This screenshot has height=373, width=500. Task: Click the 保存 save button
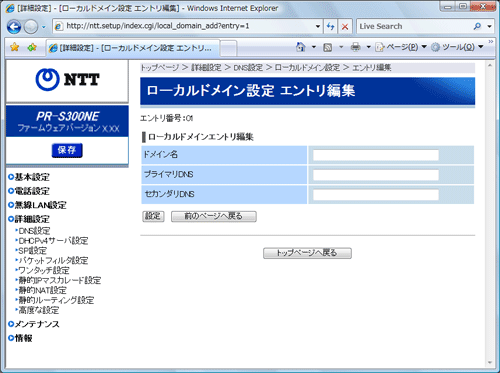[67, 150]
